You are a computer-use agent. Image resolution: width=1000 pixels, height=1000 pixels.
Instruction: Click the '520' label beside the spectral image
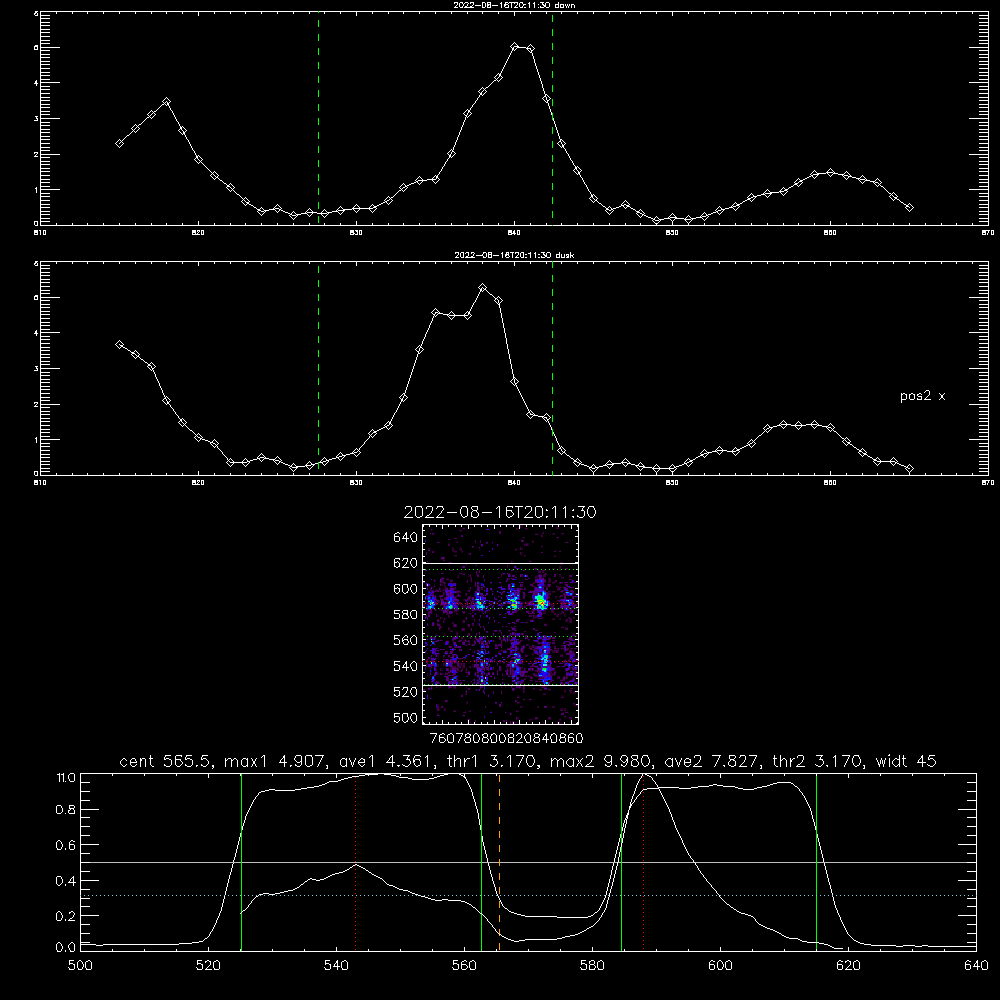[406, 692]
